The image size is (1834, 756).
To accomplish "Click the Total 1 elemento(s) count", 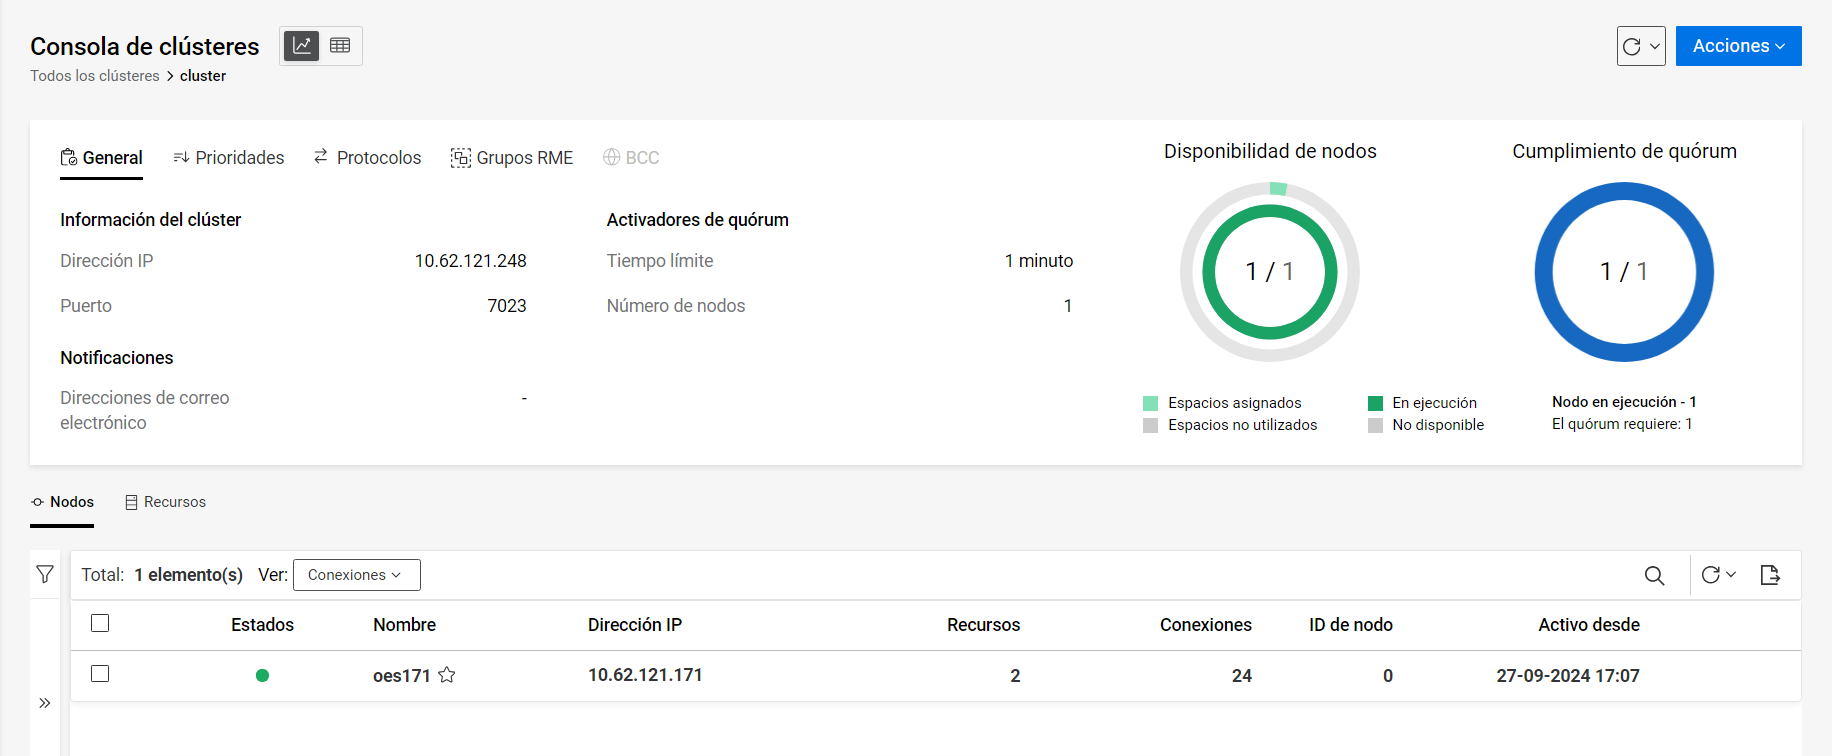I will tap(162, 575).
